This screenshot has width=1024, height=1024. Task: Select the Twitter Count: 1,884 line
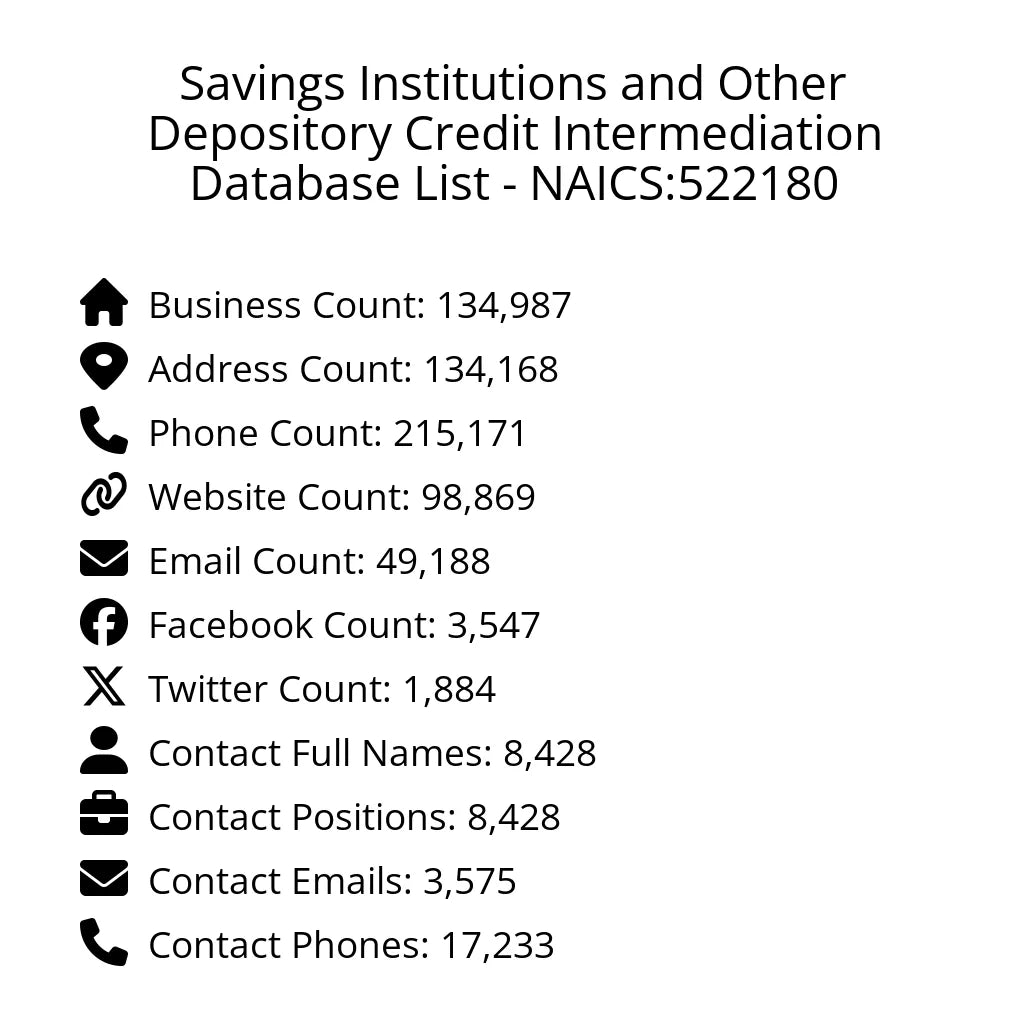[322, 690]
